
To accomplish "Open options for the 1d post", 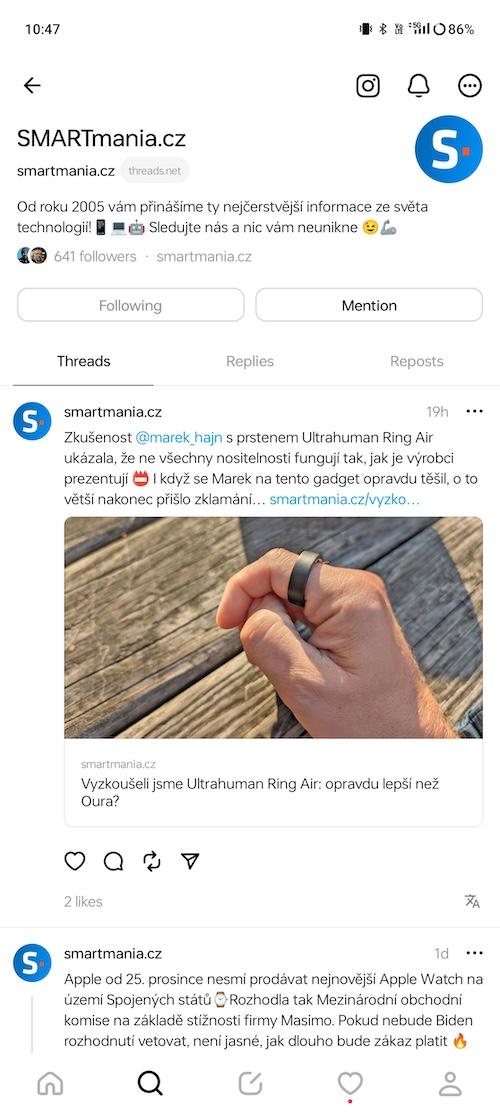I will click(x=474, y=953).
